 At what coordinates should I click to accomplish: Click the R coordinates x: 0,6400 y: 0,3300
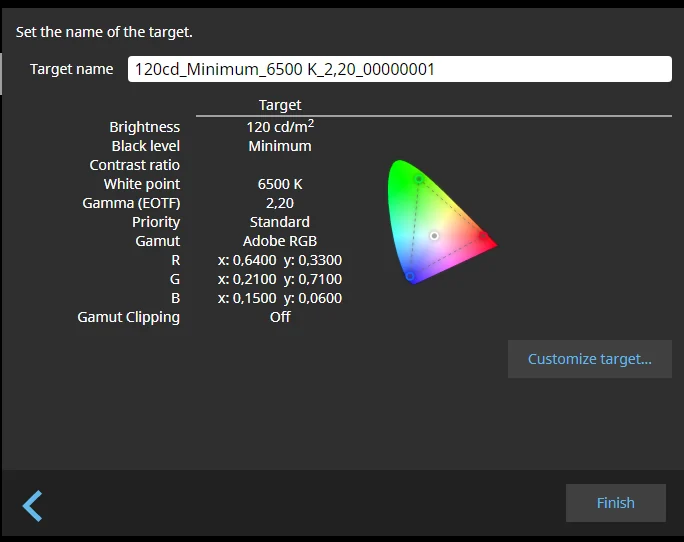click(x=280, y=260)
